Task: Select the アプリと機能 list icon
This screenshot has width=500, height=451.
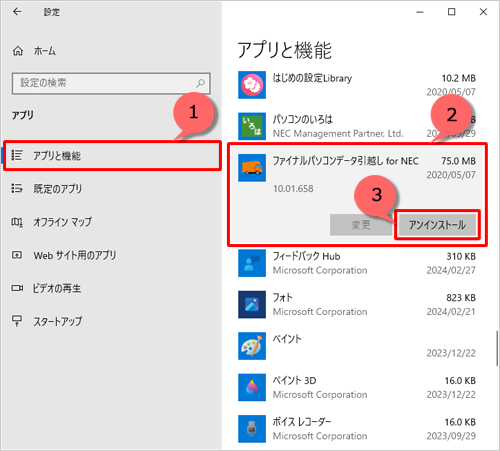Action: pyautogui.click(x=17, y=155)
